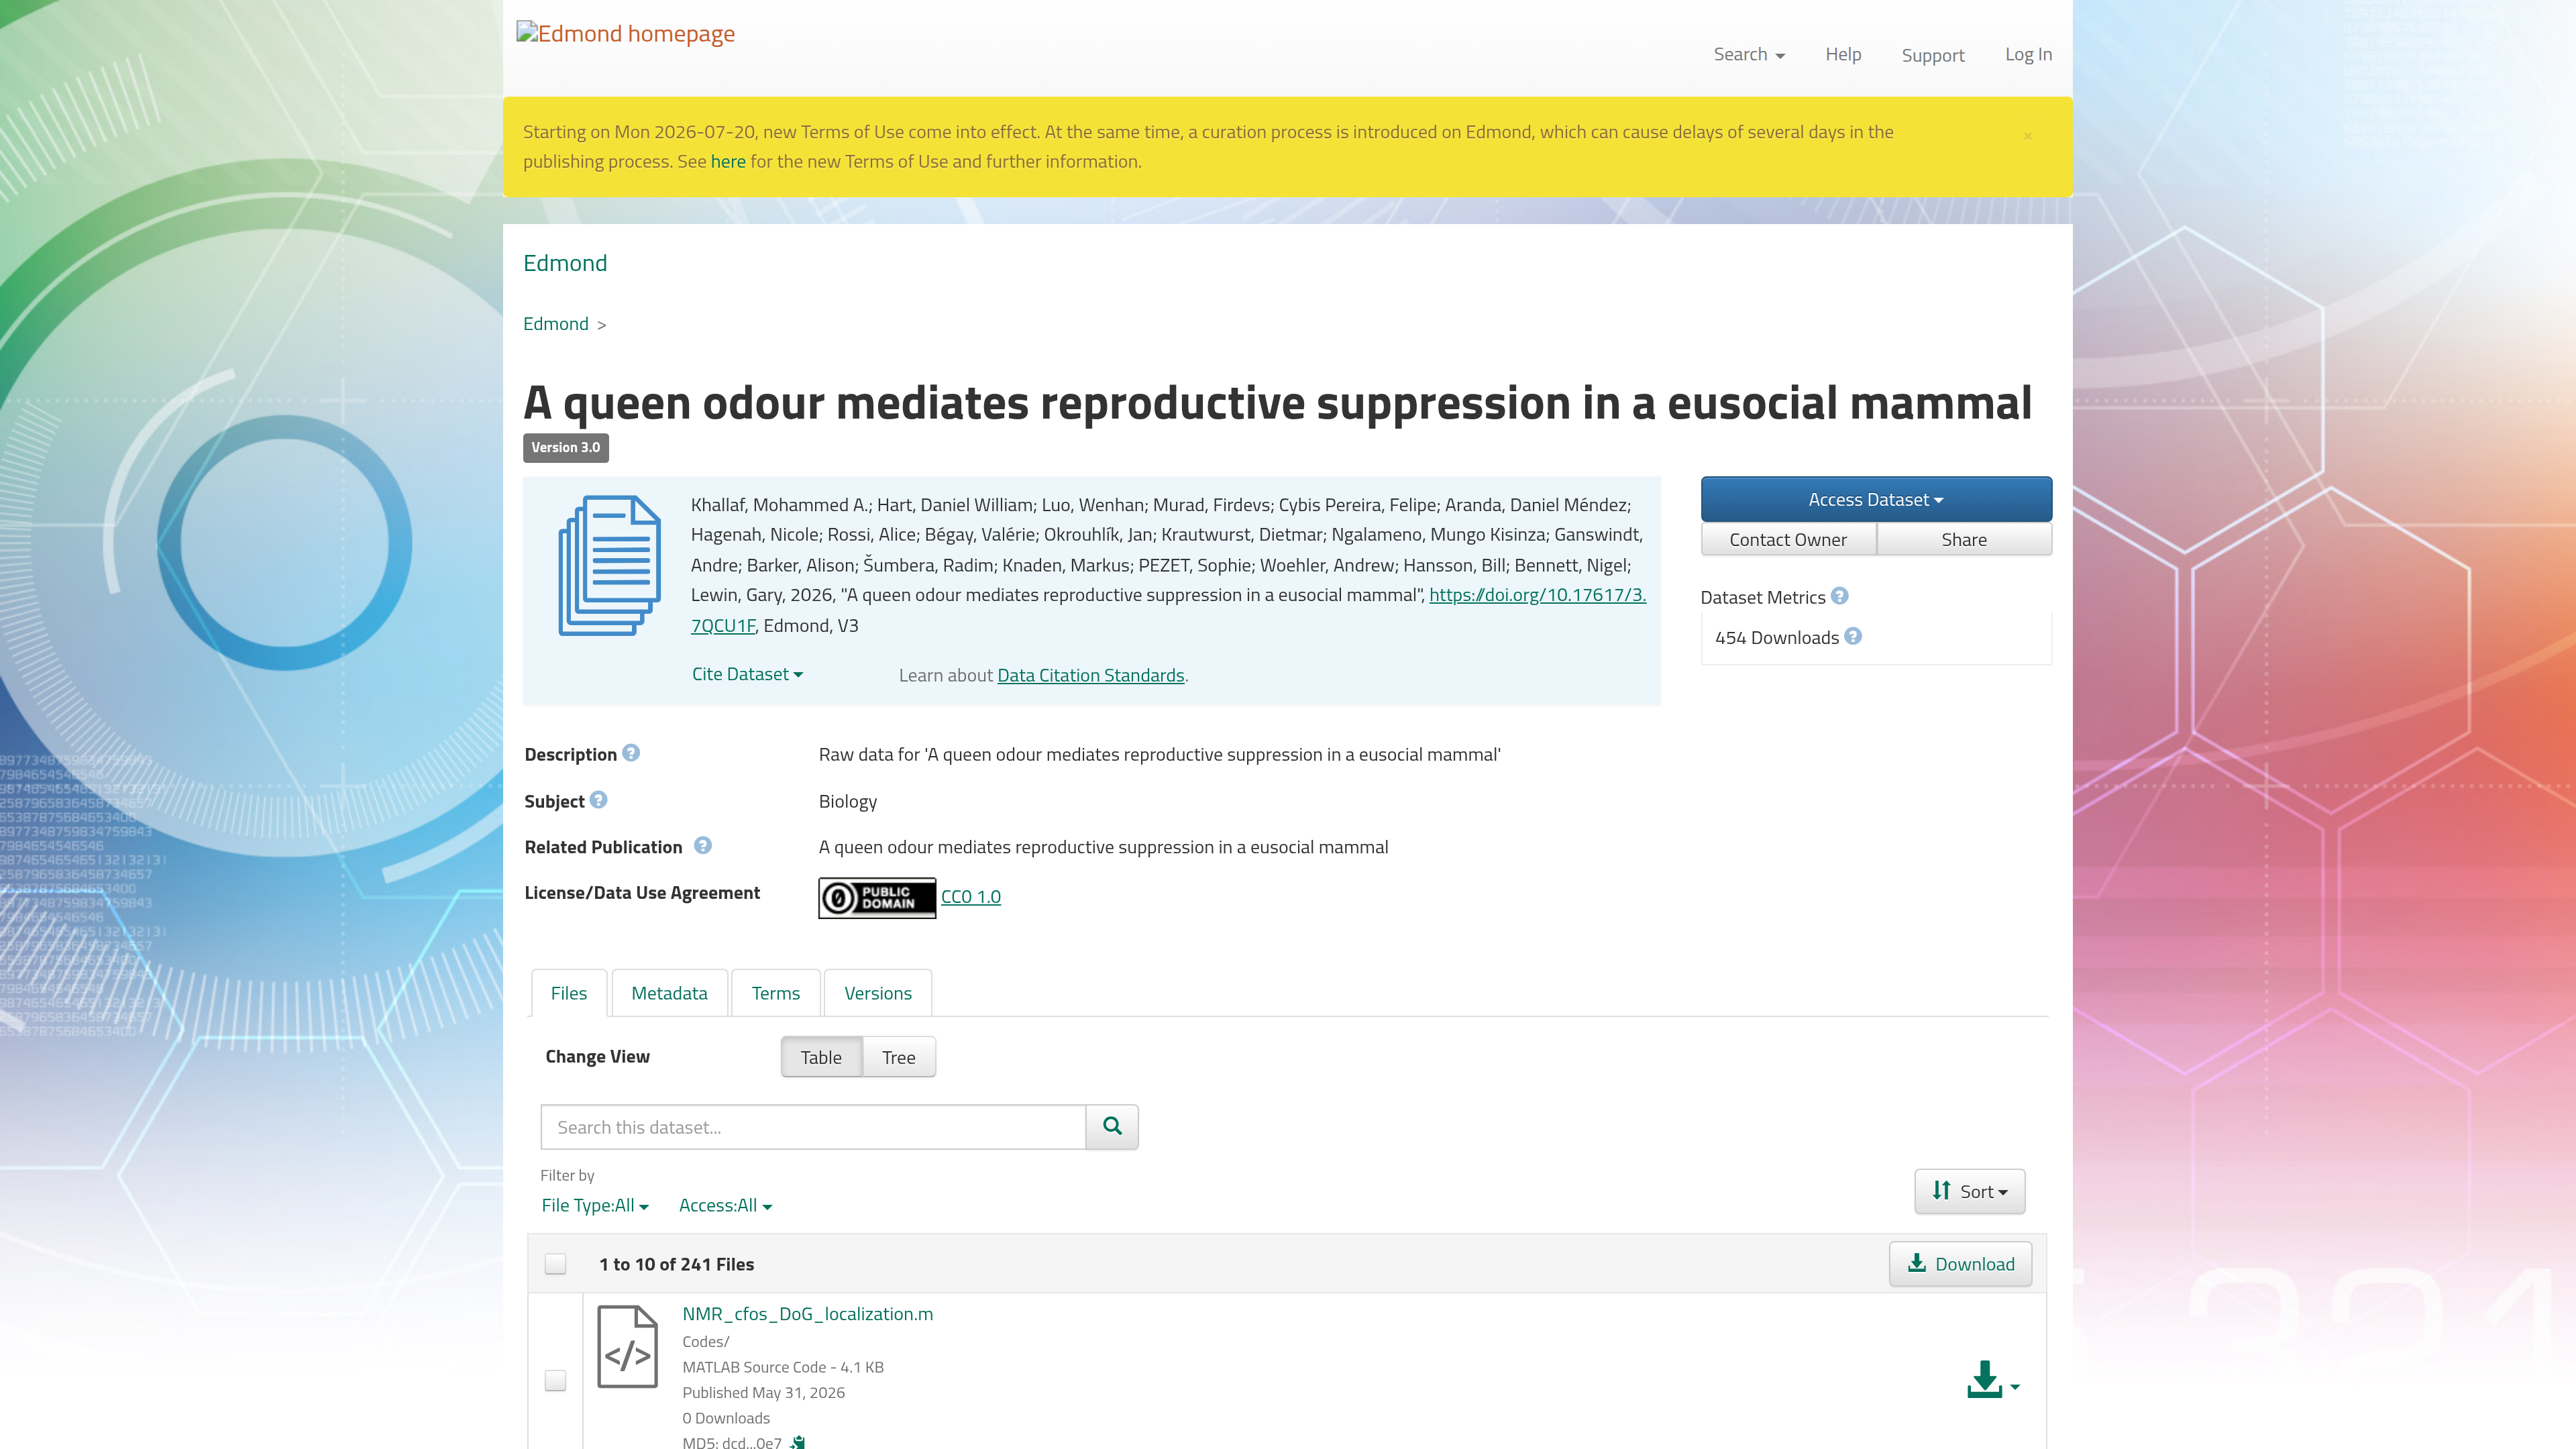Viewport: 2576px width, 1449px height.
Task: Click the Version 3.0 badge
Action: (x=565, y=447)
